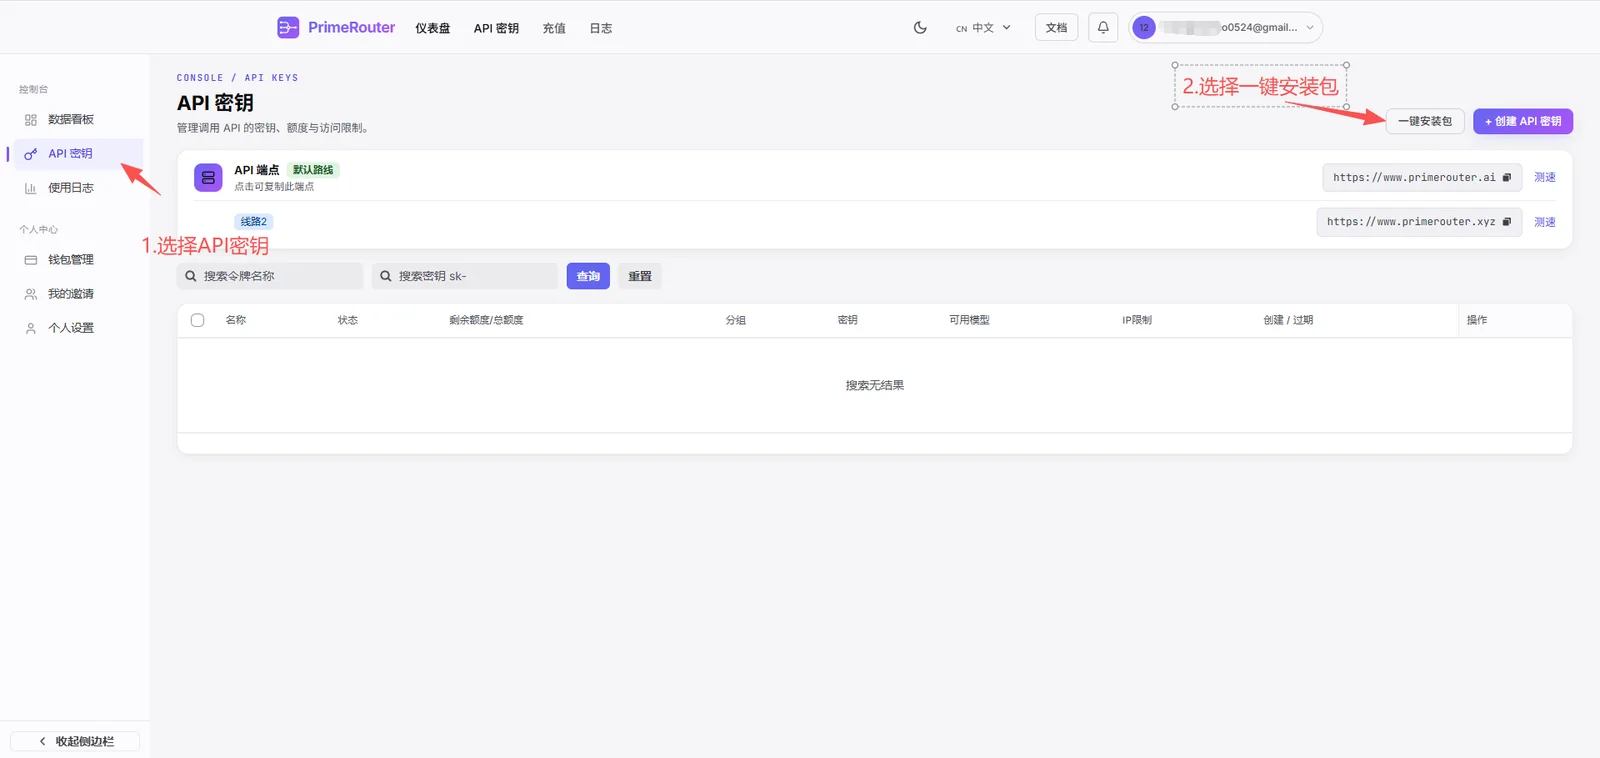Click the 创建 / 过期 column header
Viewport: 1600px width, 758px height.
click(1288, 320)
